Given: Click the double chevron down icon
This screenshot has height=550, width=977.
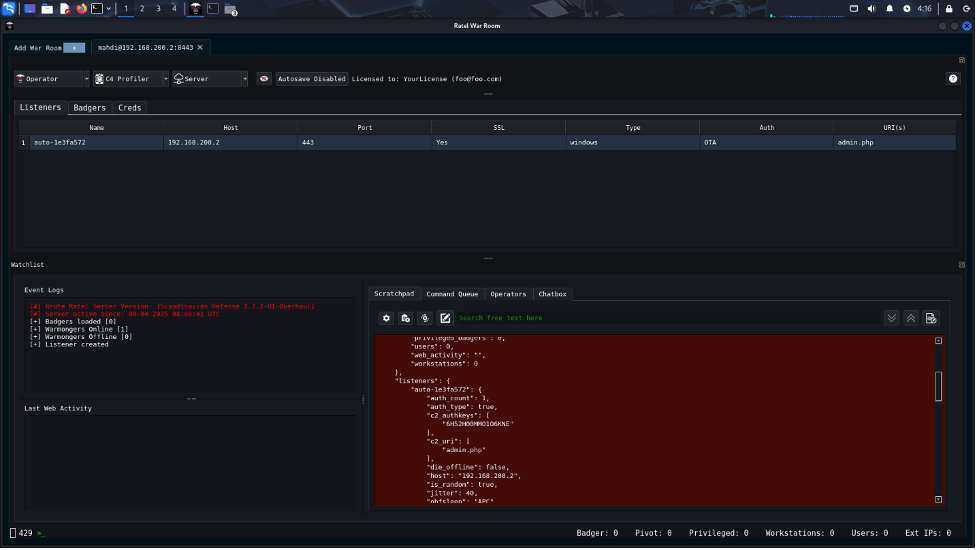Looking at the screenshot, I should 892,318.
